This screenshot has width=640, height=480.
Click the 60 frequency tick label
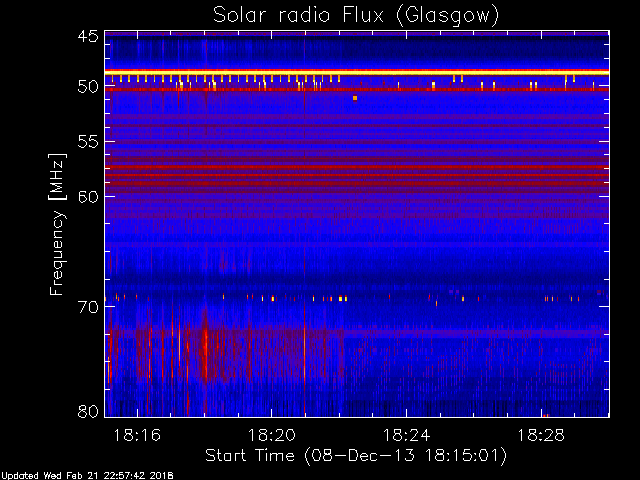pos(88,197)
